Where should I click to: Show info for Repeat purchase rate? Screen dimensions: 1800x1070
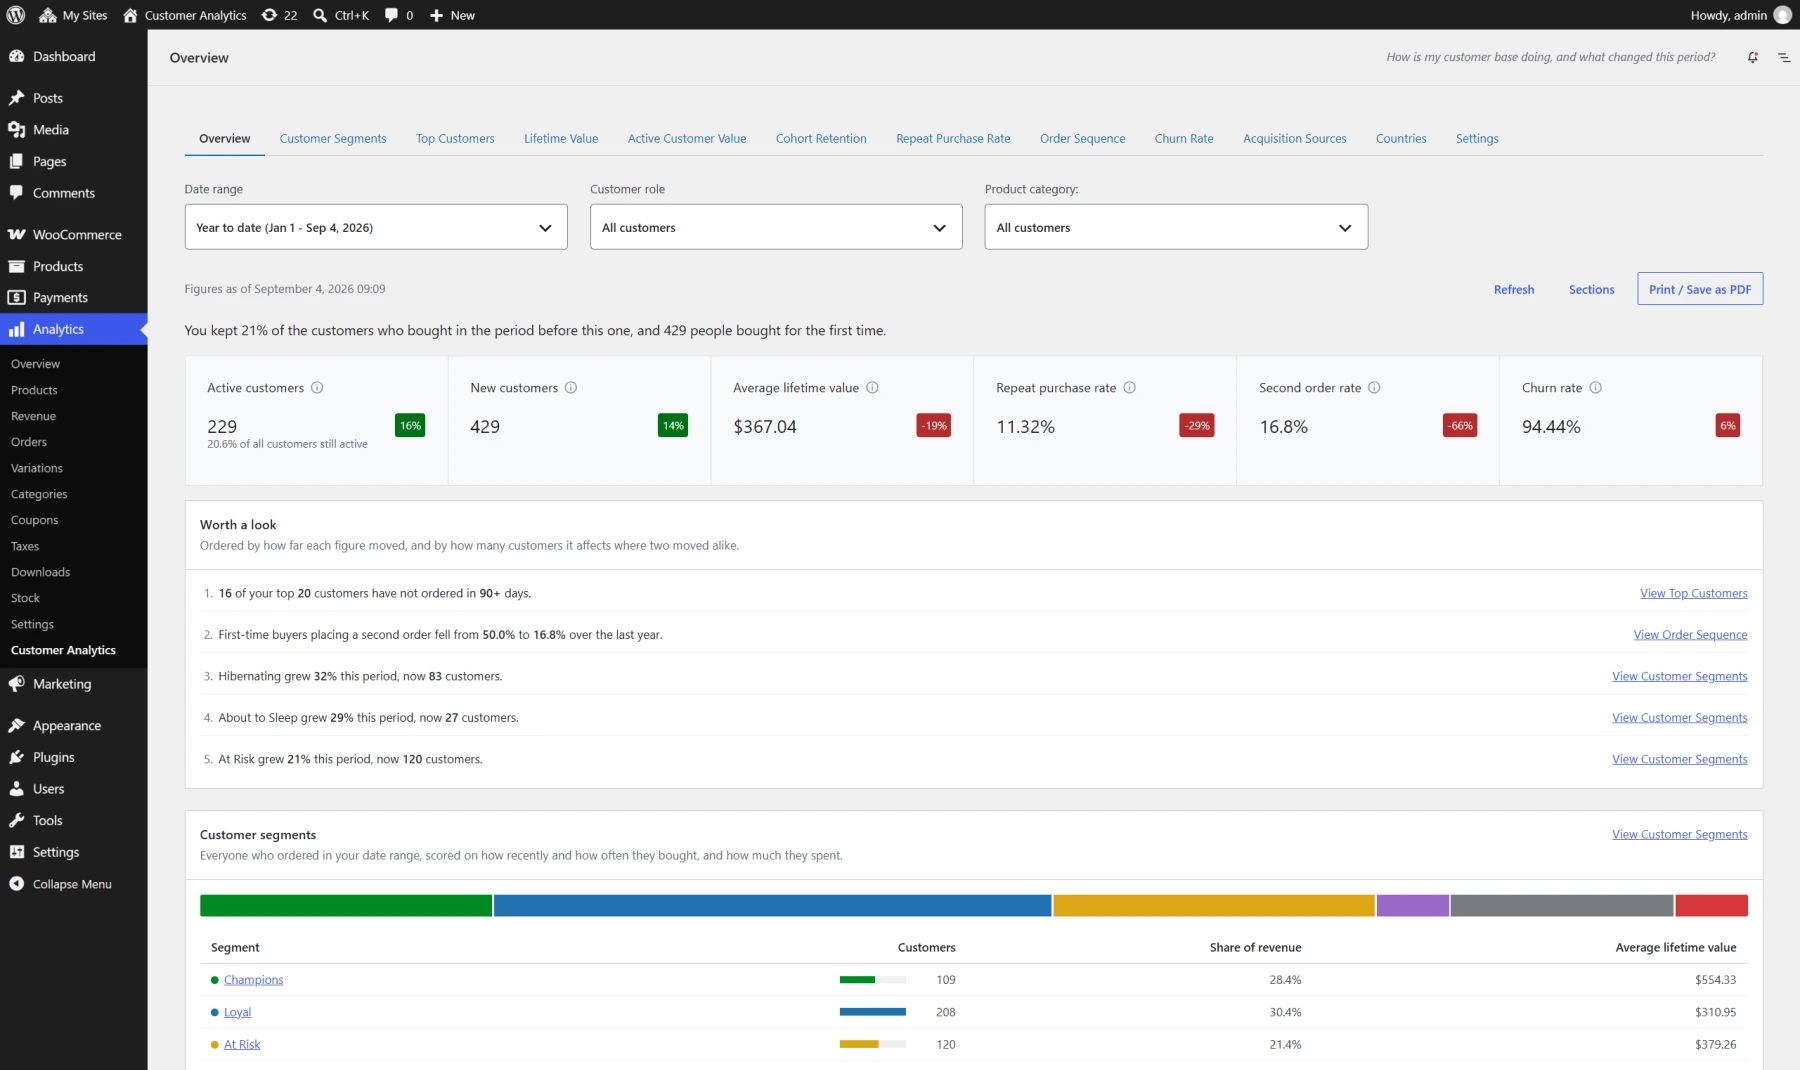point(1129,388)
